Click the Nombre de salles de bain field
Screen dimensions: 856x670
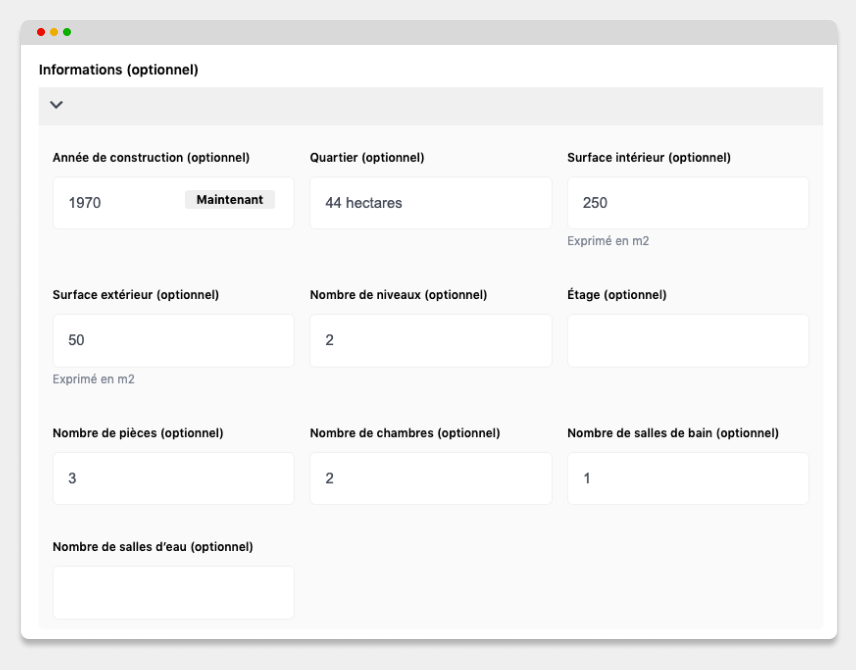688,478
